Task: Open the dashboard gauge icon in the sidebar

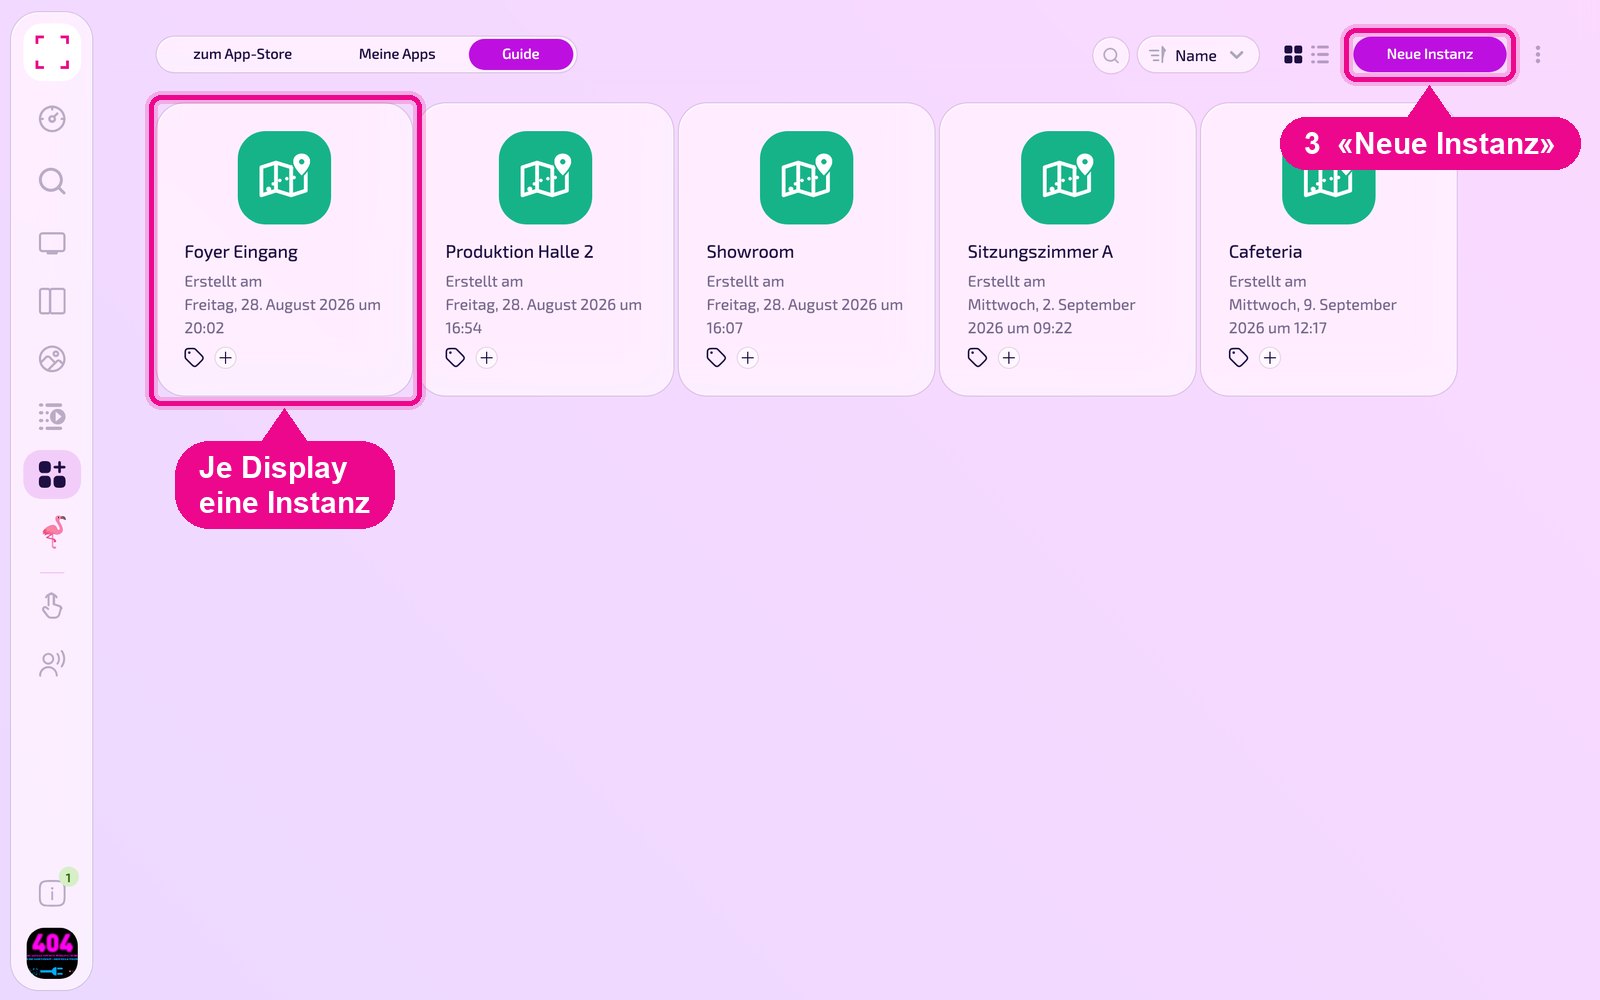Action: 52,119
